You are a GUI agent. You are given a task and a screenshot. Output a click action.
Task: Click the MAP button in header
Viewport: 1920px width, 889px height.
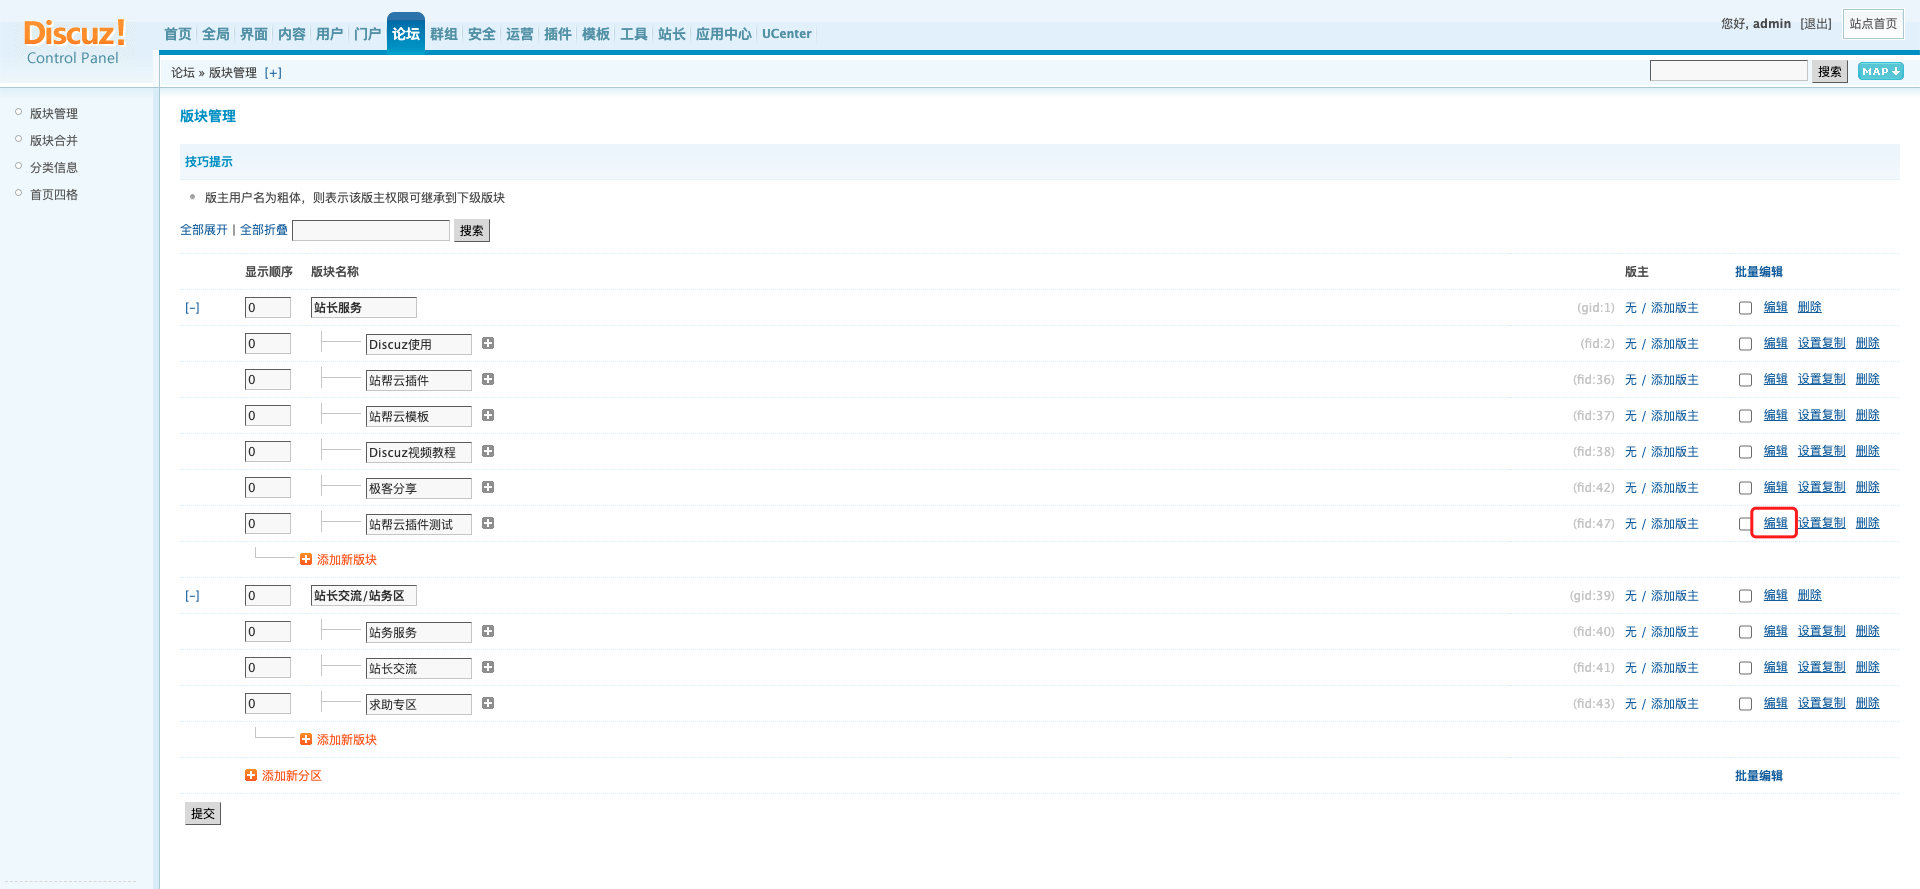click(x=1880, y=71)
